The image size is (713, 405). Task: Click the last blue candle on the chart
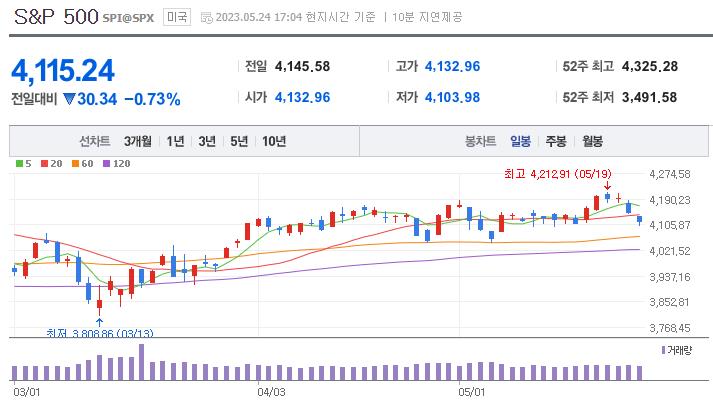pos(640,220)
